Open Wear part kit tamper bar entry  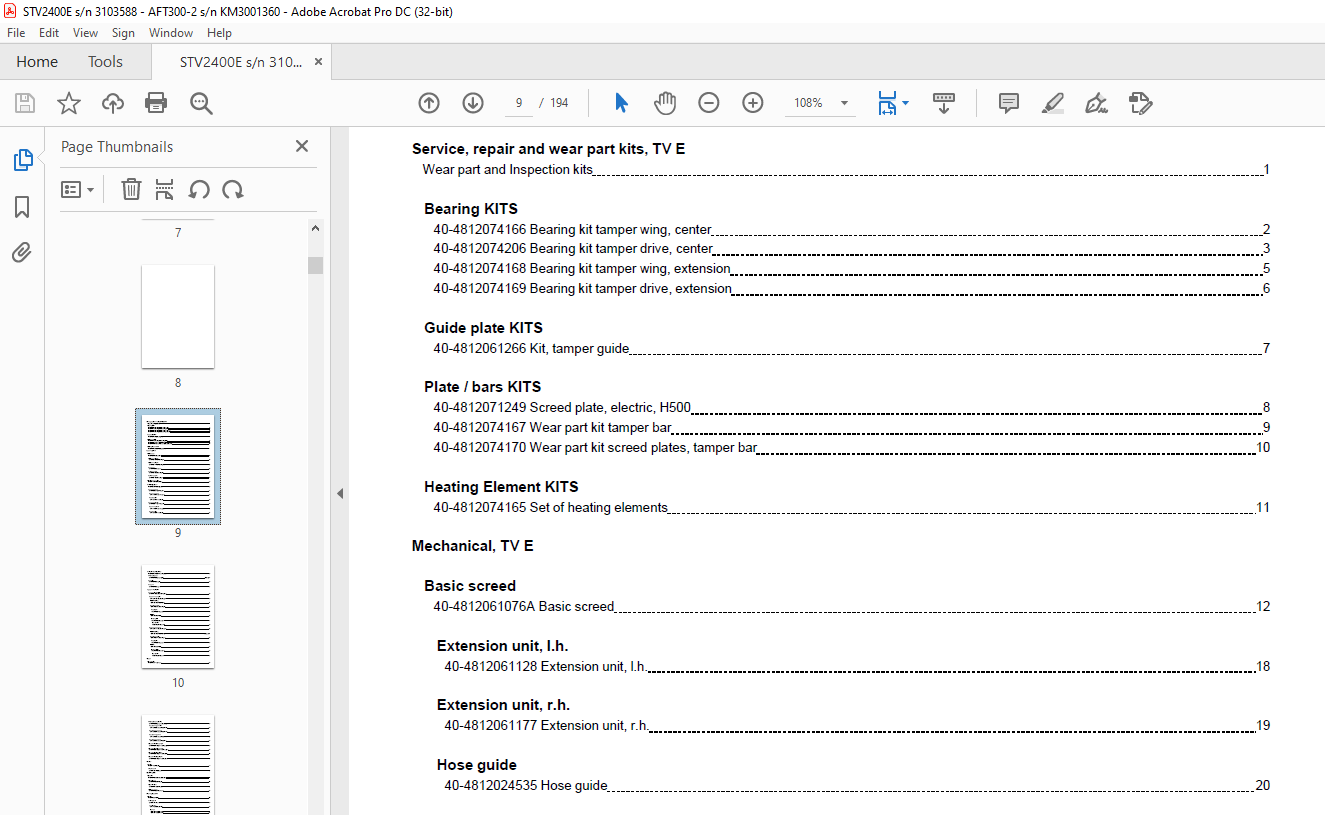(x=851, y=427)
